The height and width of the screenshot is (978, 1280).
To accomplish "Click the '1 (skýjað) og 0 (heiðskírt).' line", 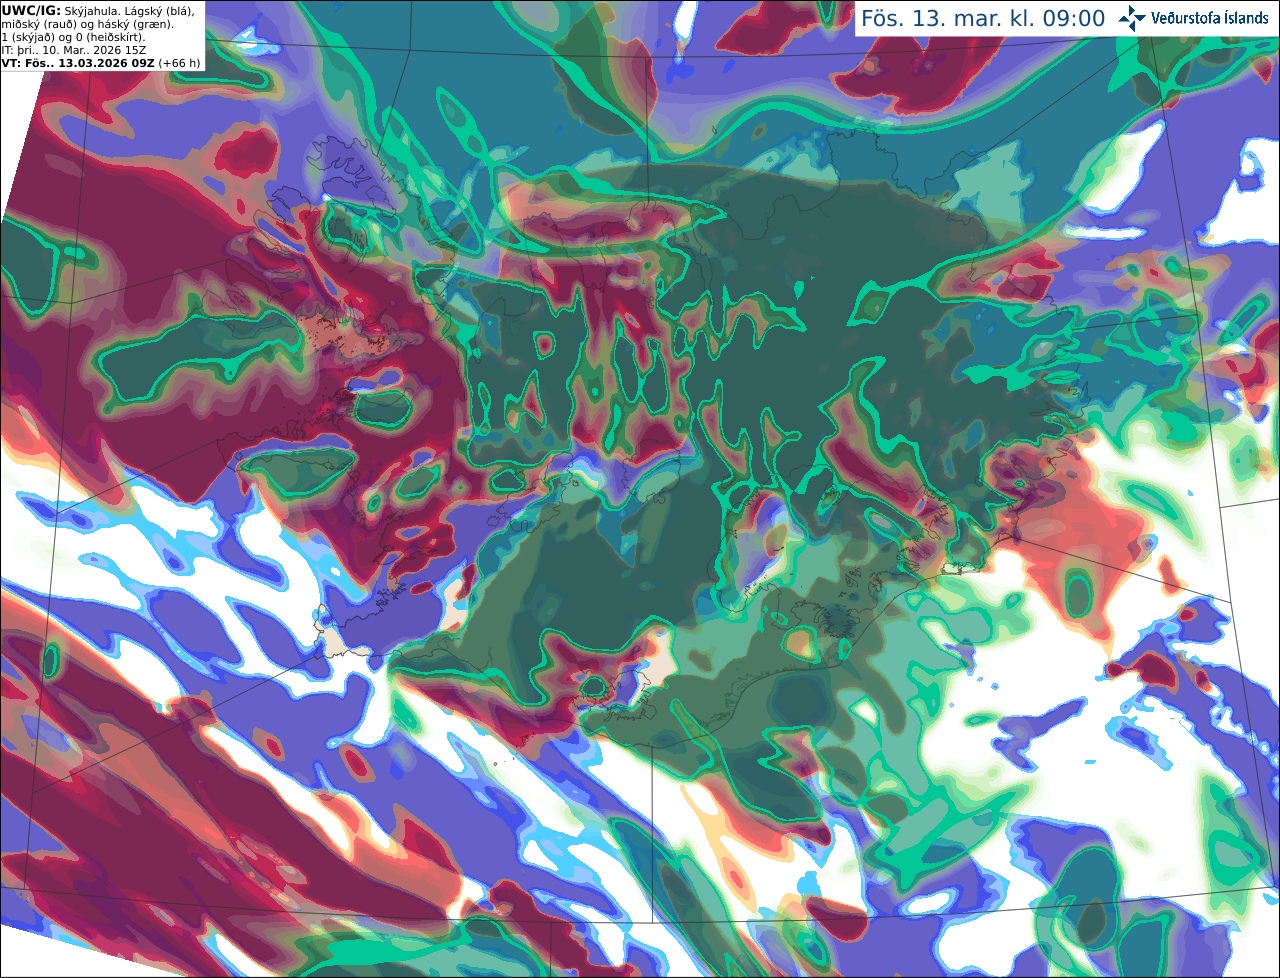I will tap(73, 36).
